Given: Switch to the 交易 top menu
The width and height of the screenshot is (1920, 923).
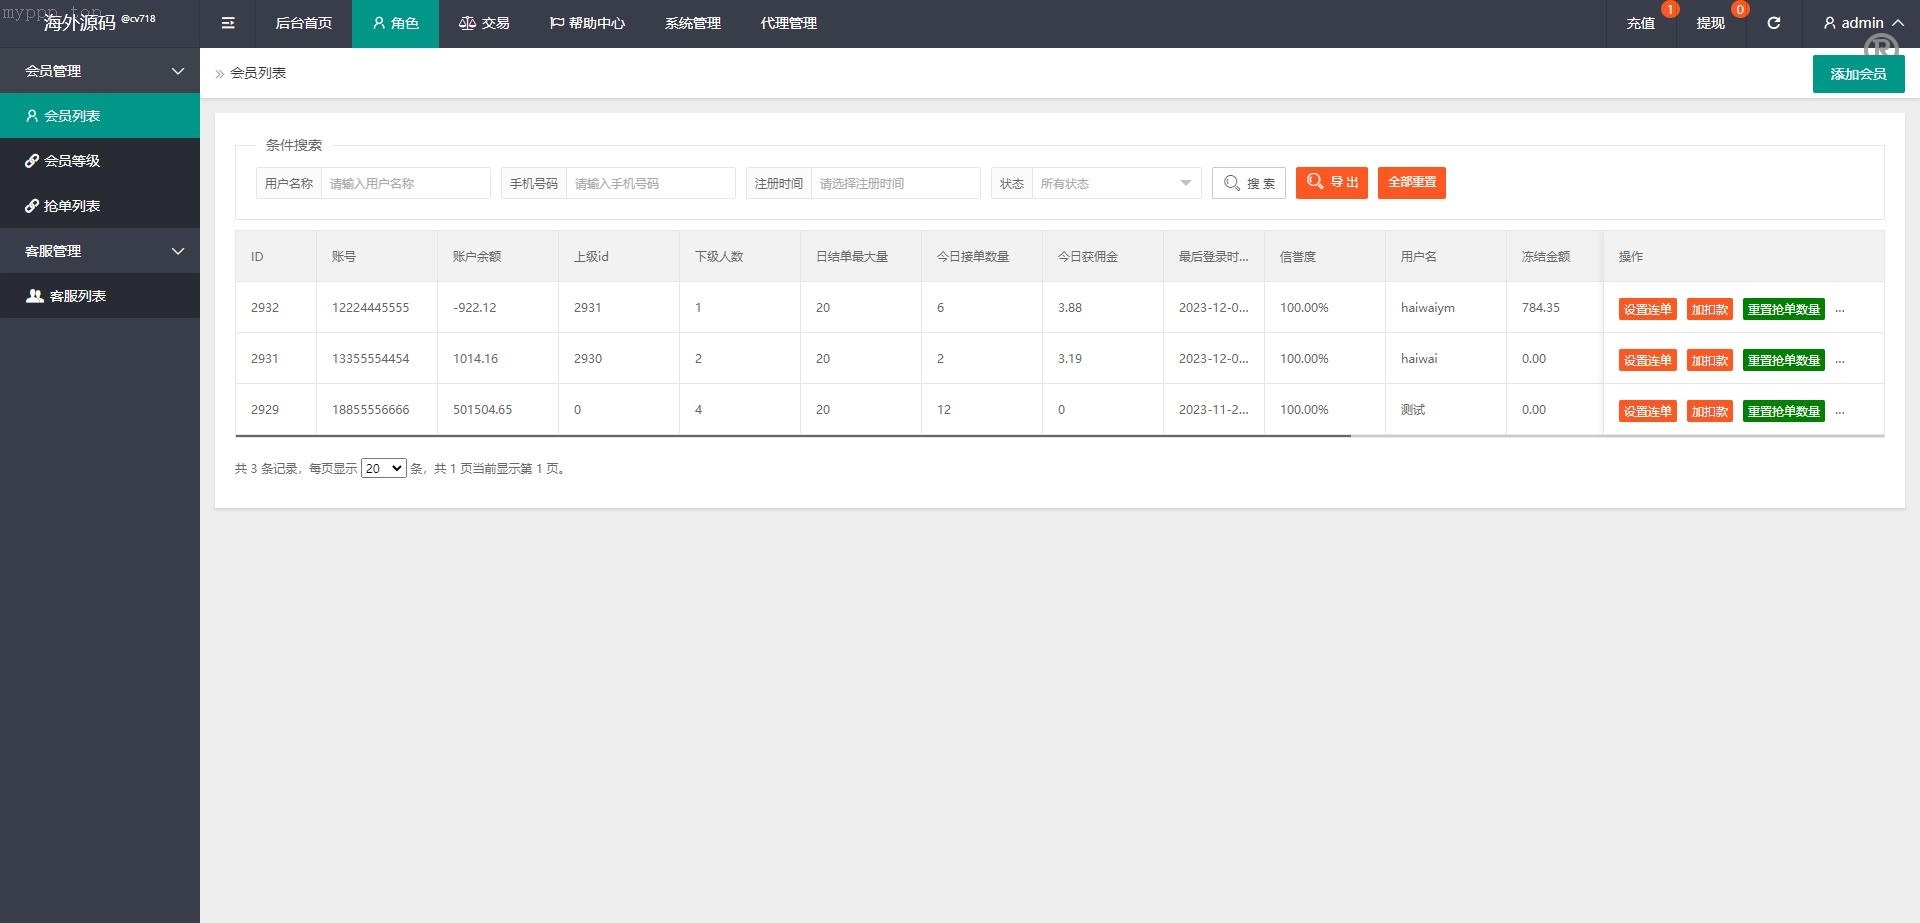Looking at the screenshot, I should (x=484, y=23).
